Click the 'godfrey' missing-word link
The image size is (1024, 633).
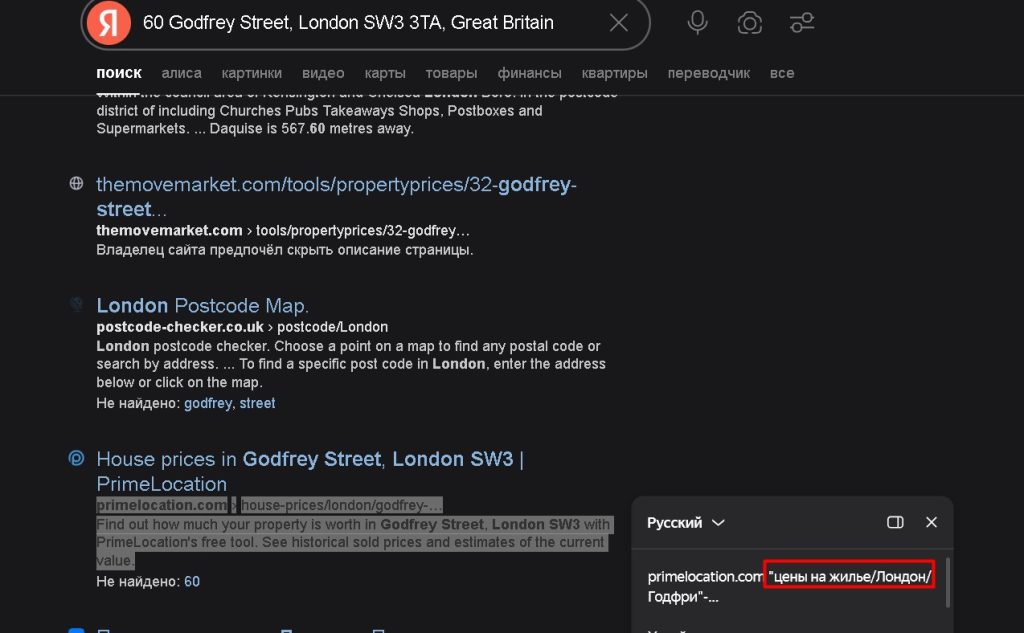pos(207,403)
